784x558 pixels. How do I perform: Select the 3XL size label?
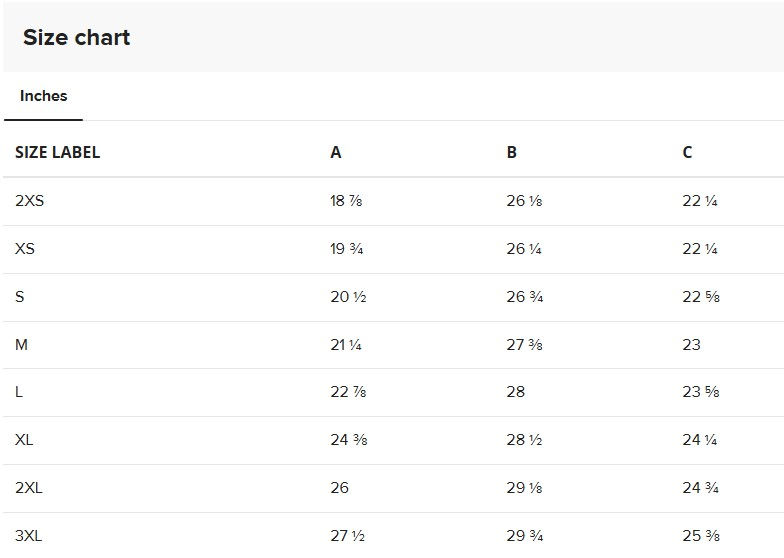pos(29,536)
